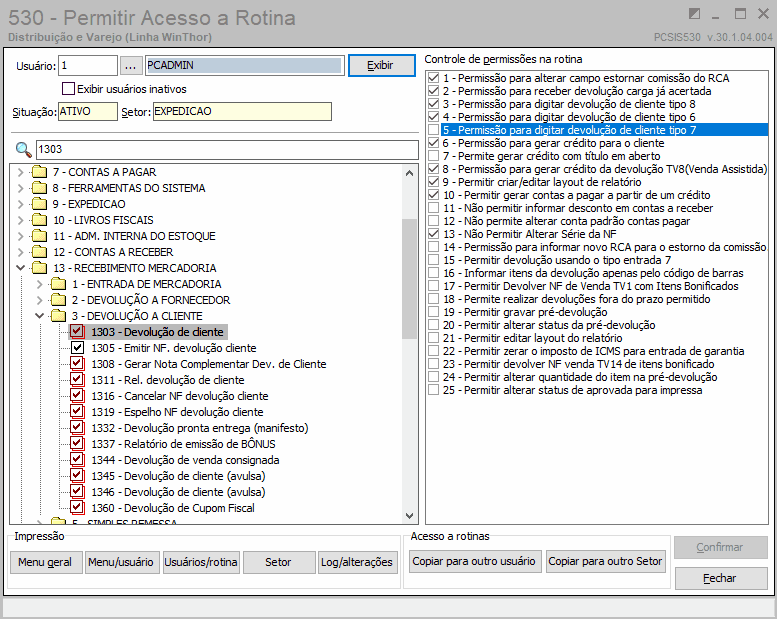
Task: Click the tree scrollbar up arrow
Action: tap(409, 173)
